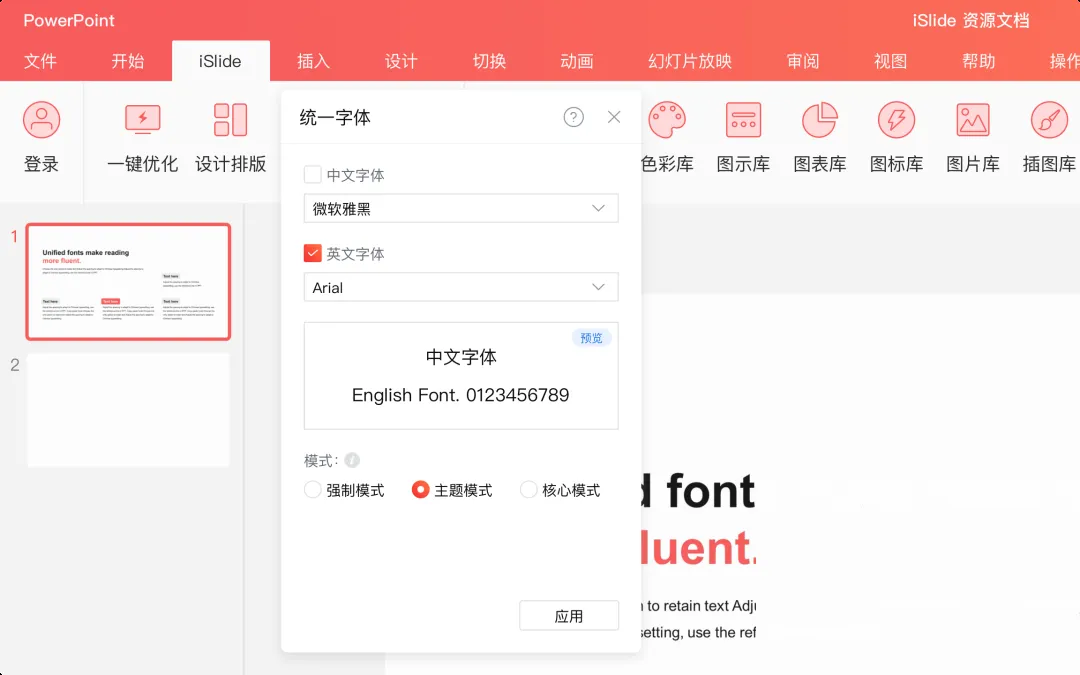Select the 核心模式 radio button
This screenshot has width=1080, height=675.
click(528, 490)
